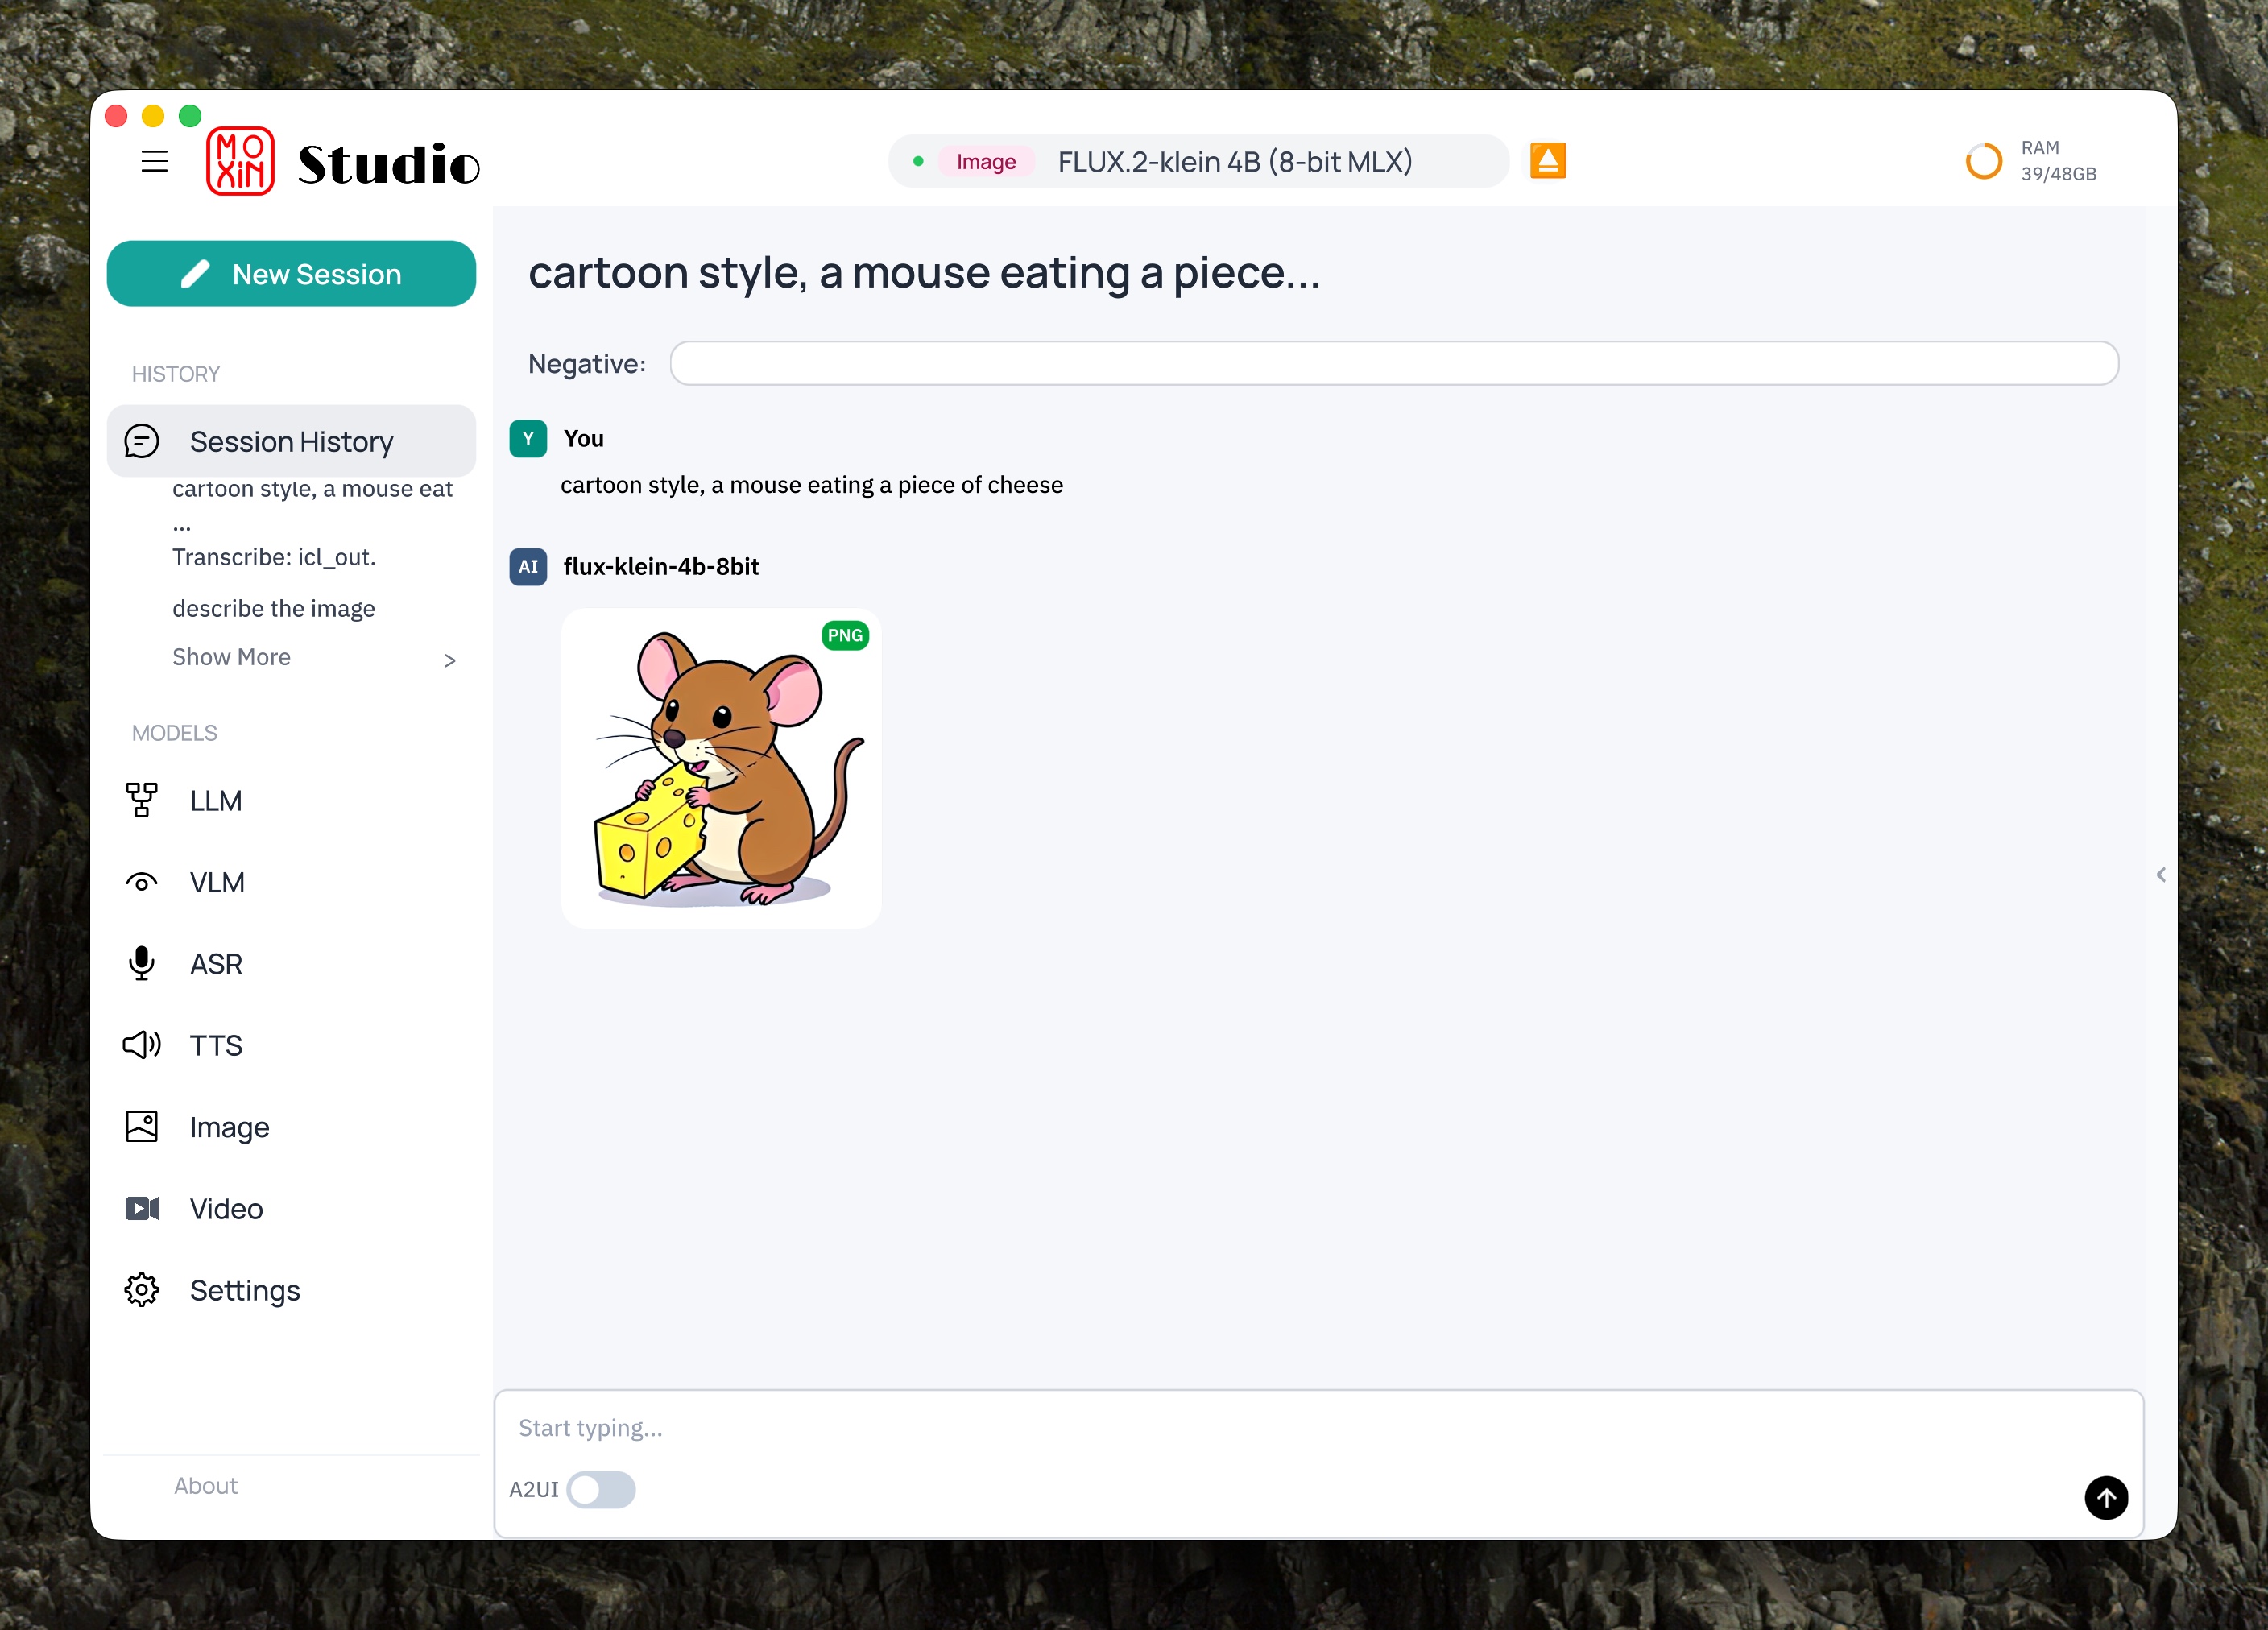Open the Image models section

pos(291,1127)
